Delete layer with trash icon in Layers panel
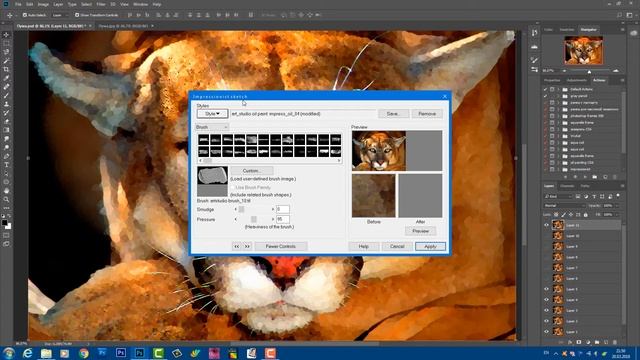The width and height of the screenshot is (640, 360). pyautogui.click(x=615, y=342)
